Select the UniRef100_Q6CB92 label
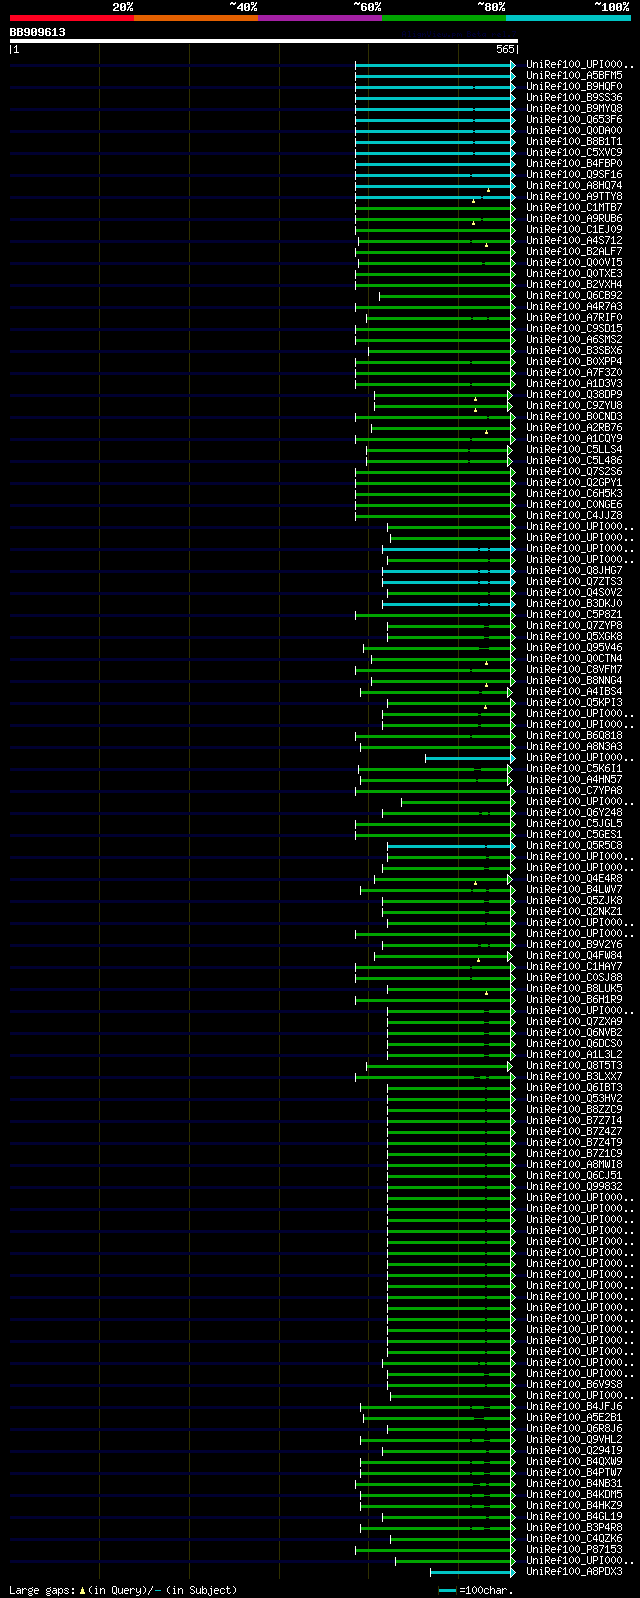The height and width of the screenshot is (1598, 640). [x=574, y=296]
